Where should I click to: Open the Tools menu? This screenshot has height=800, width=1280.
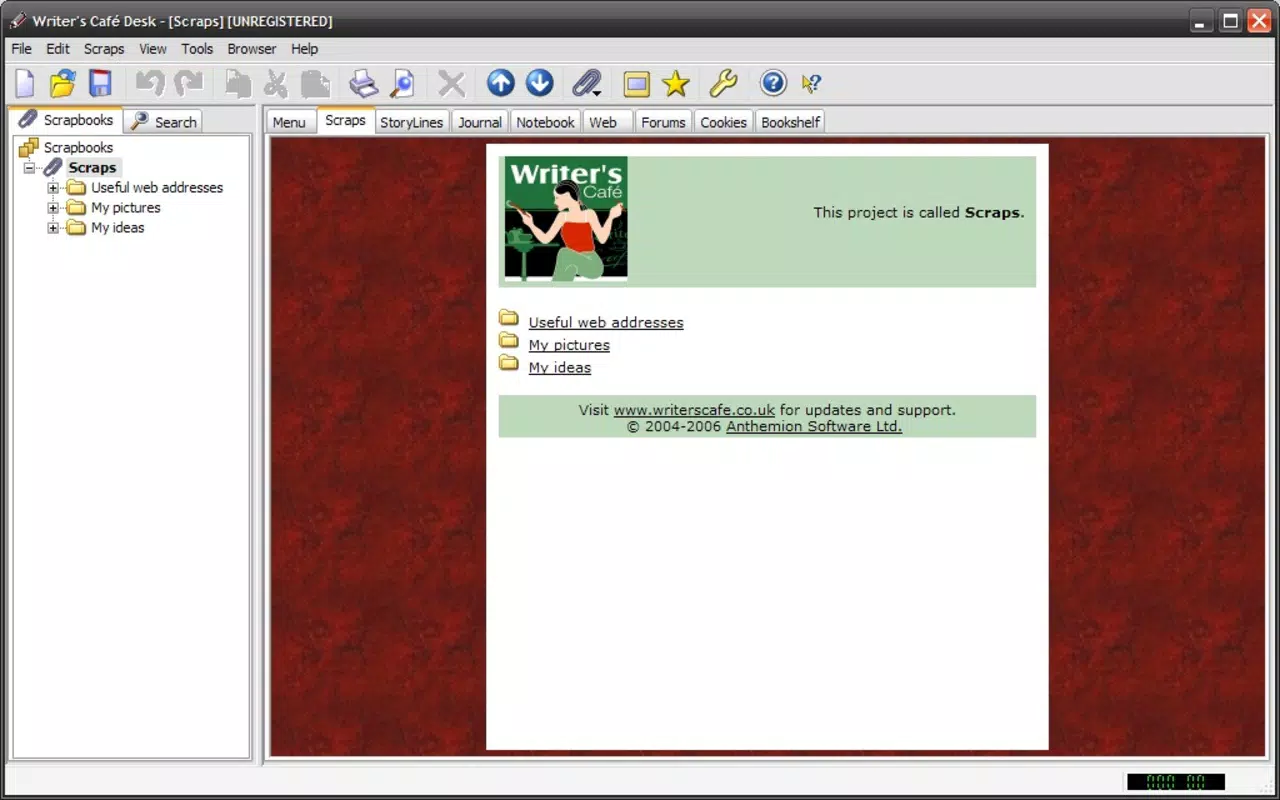(x=197, y=48)
